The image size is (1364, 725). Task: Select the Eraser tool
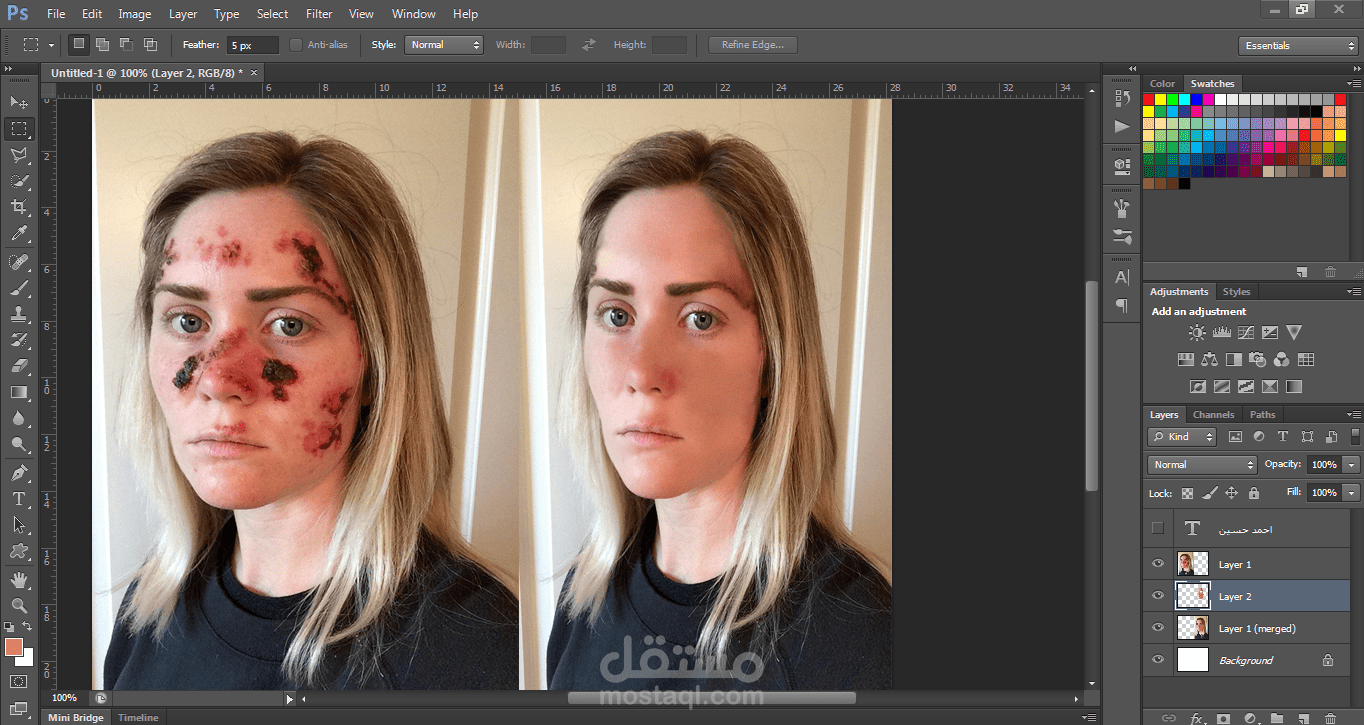[x=19, y=366]
